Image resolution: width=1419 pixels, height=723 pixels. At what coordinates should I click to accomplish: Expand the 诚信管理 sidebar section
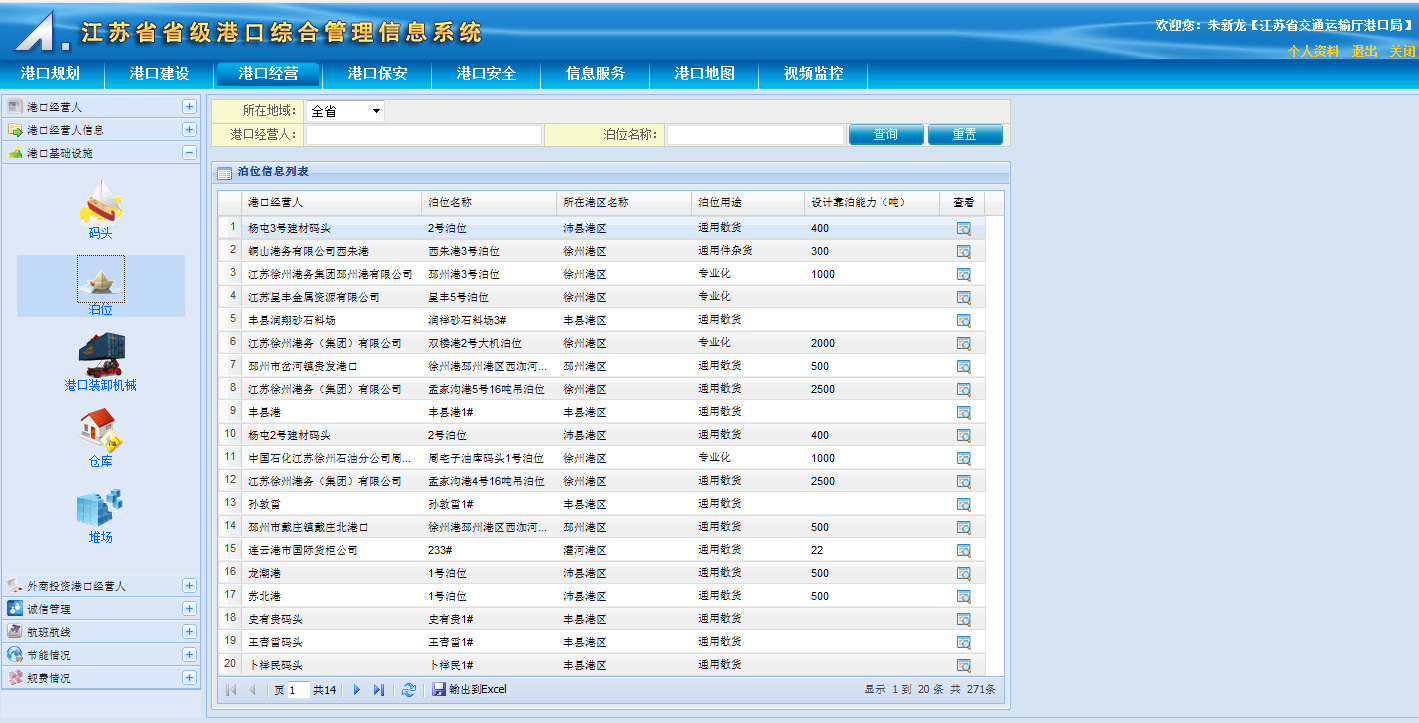coord(189,609)
